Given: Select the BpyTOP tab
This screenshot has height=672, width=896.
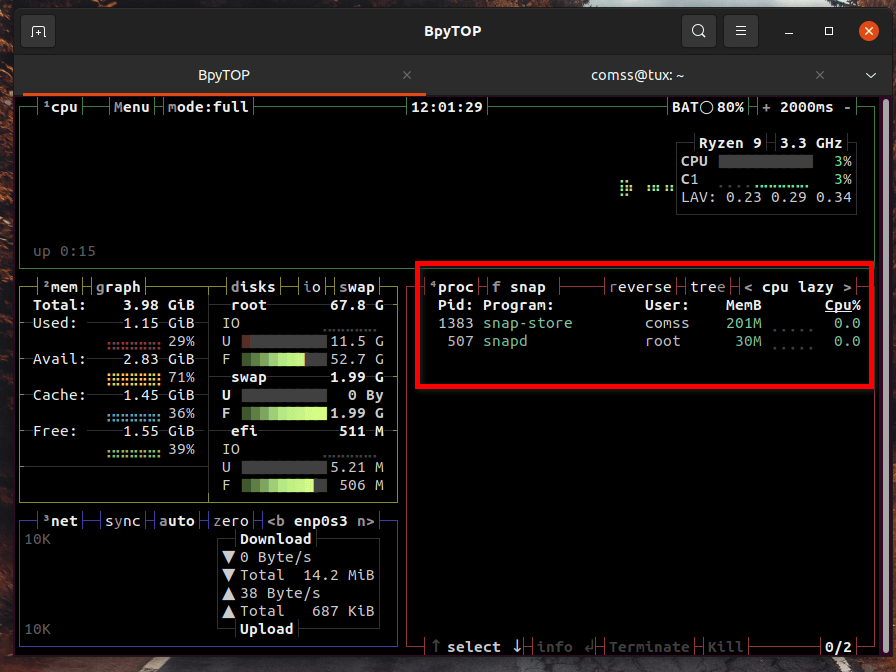Looking at the screenshot, I should 223,75.
